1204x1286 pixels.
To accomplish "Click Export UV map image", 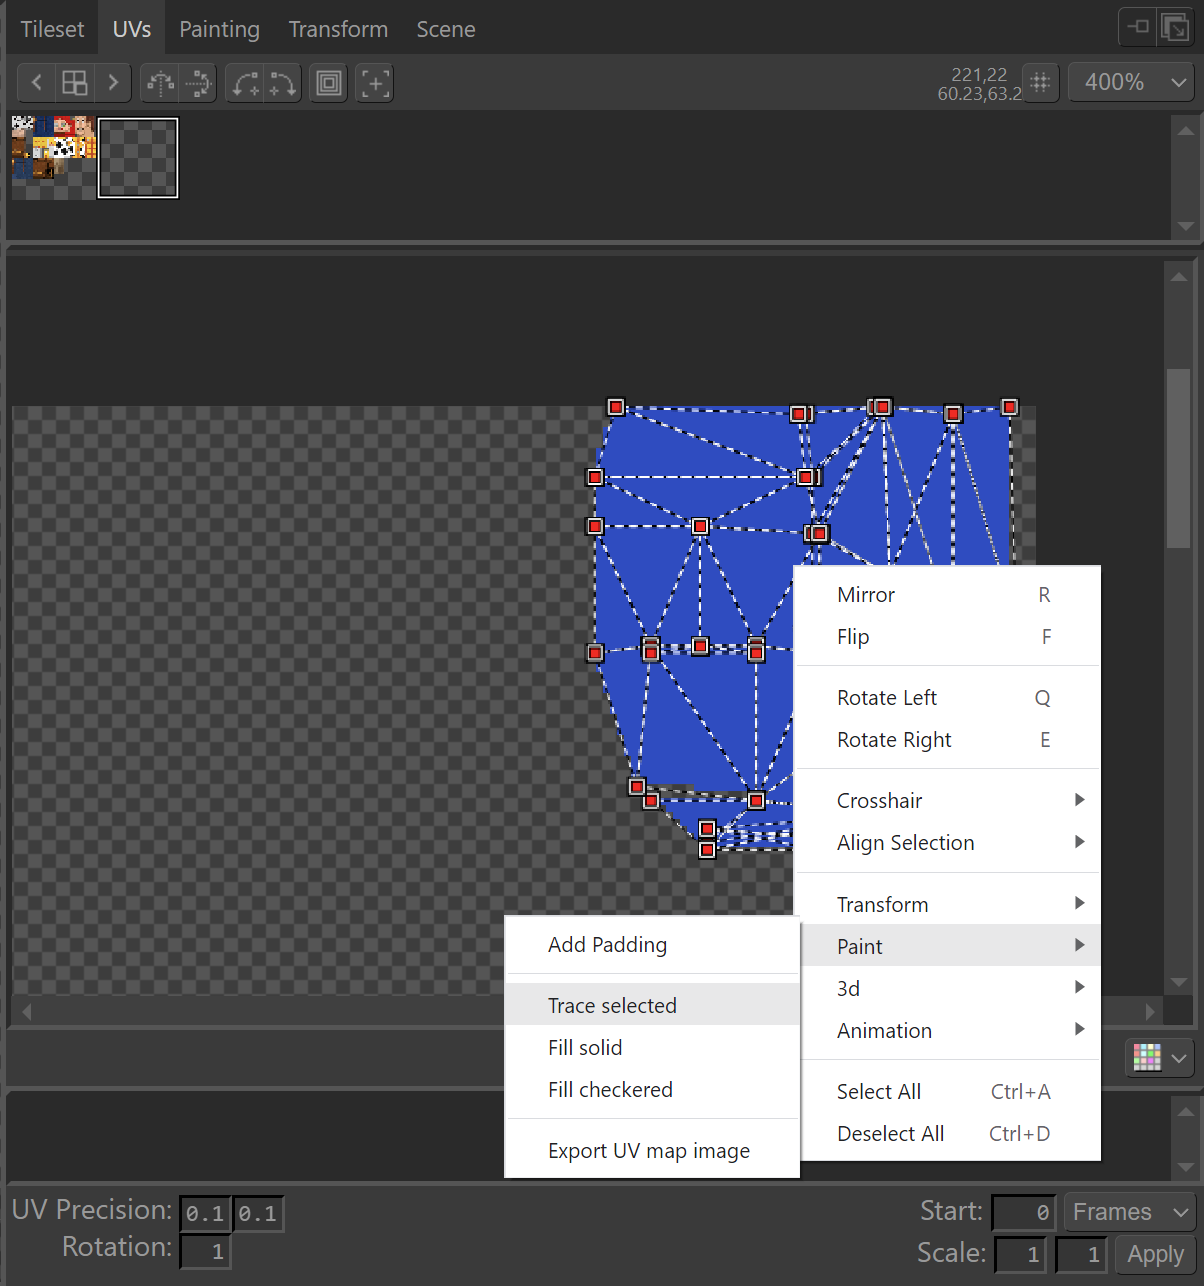I will pos(652,1151).
